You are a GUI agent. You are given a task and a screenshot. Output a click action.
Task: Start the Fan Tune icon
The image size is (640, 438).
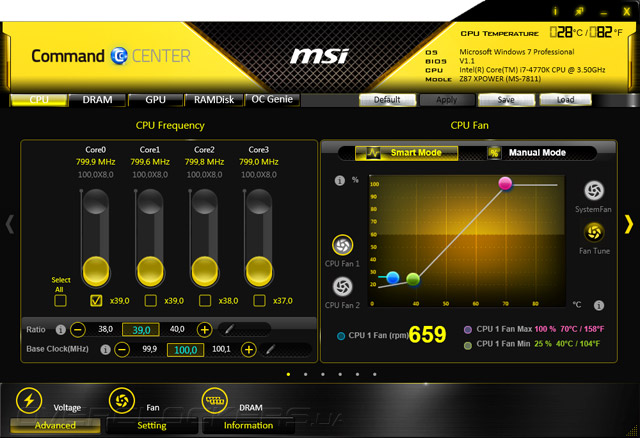coord(594,233)
